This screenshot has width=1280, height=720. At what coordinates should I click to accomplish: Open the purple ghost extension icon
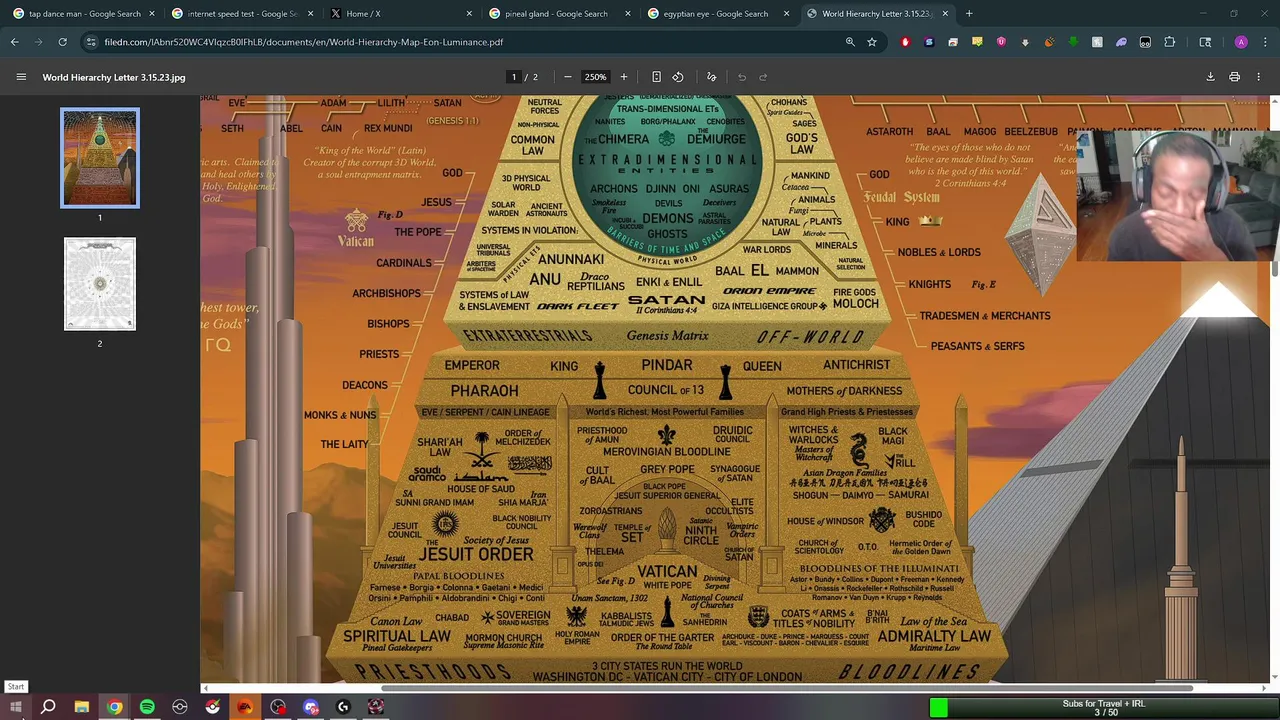[x=1121, y=42]
